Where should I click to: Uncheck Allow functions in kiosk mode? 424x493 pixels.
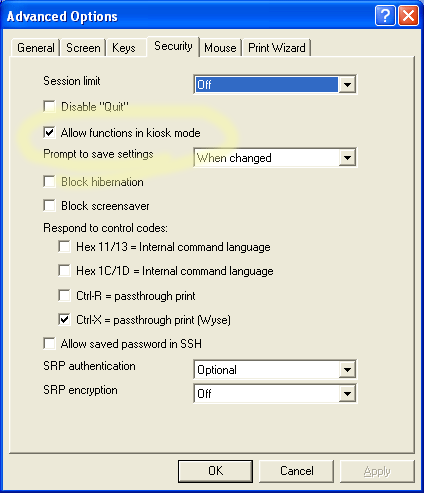49,133
